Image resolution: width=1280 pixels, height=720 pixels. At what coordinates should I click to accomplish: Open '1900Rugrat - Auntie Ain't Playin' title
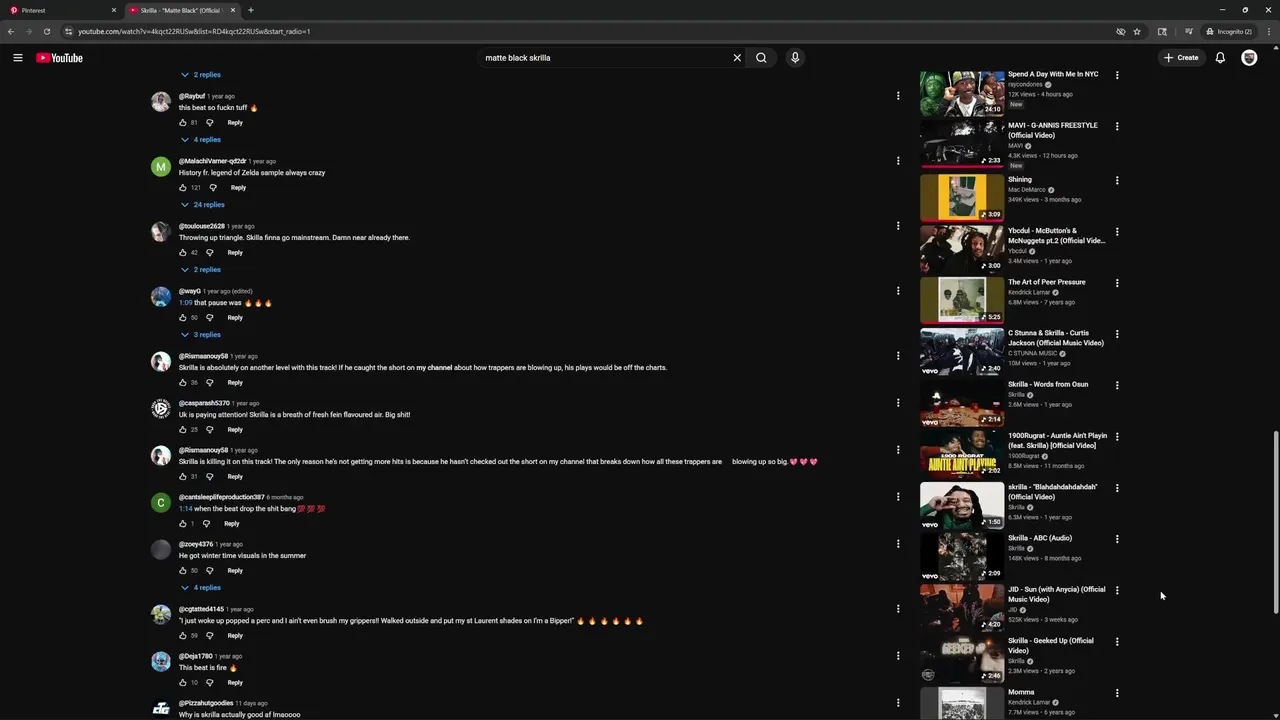click(1057, 440)
